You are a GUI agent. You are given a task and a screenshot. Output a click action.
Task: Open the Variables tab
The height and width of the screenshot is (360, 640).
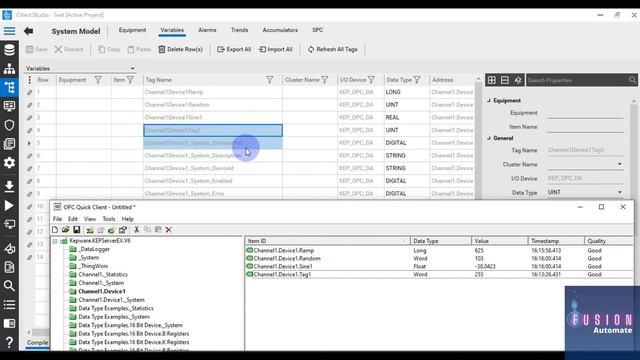pyautogui.click(x=172, y=30)
